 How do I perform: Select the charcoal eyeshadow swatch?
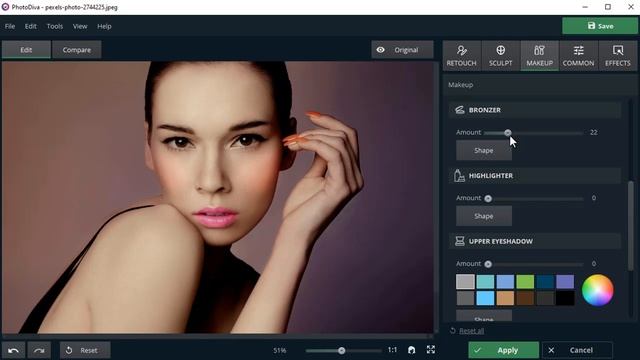click(545, 298)
